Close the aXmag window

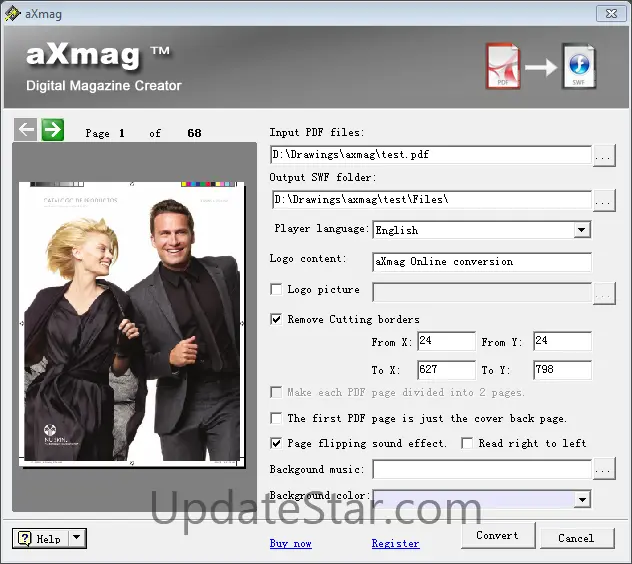click(x=611, y=14)
